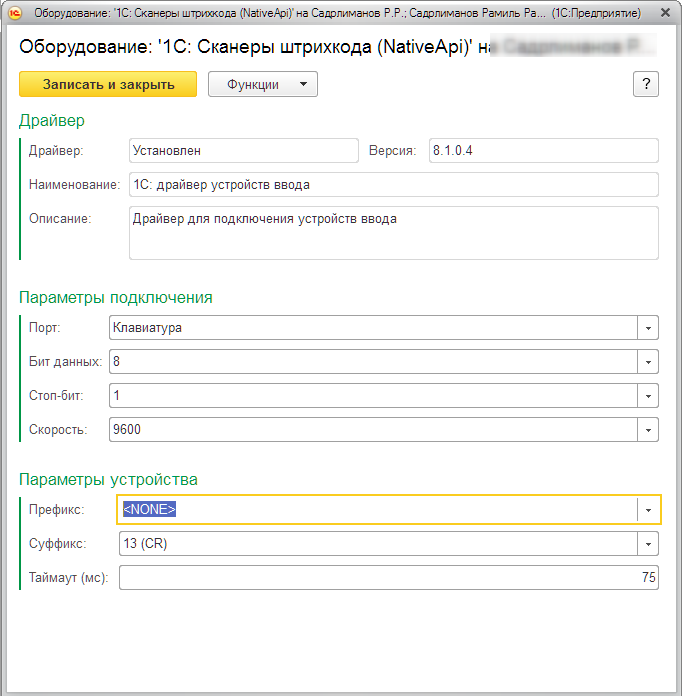Click the 'Таймаут (мс)' field showing 75
682x696 pixels.
(389, 577)
